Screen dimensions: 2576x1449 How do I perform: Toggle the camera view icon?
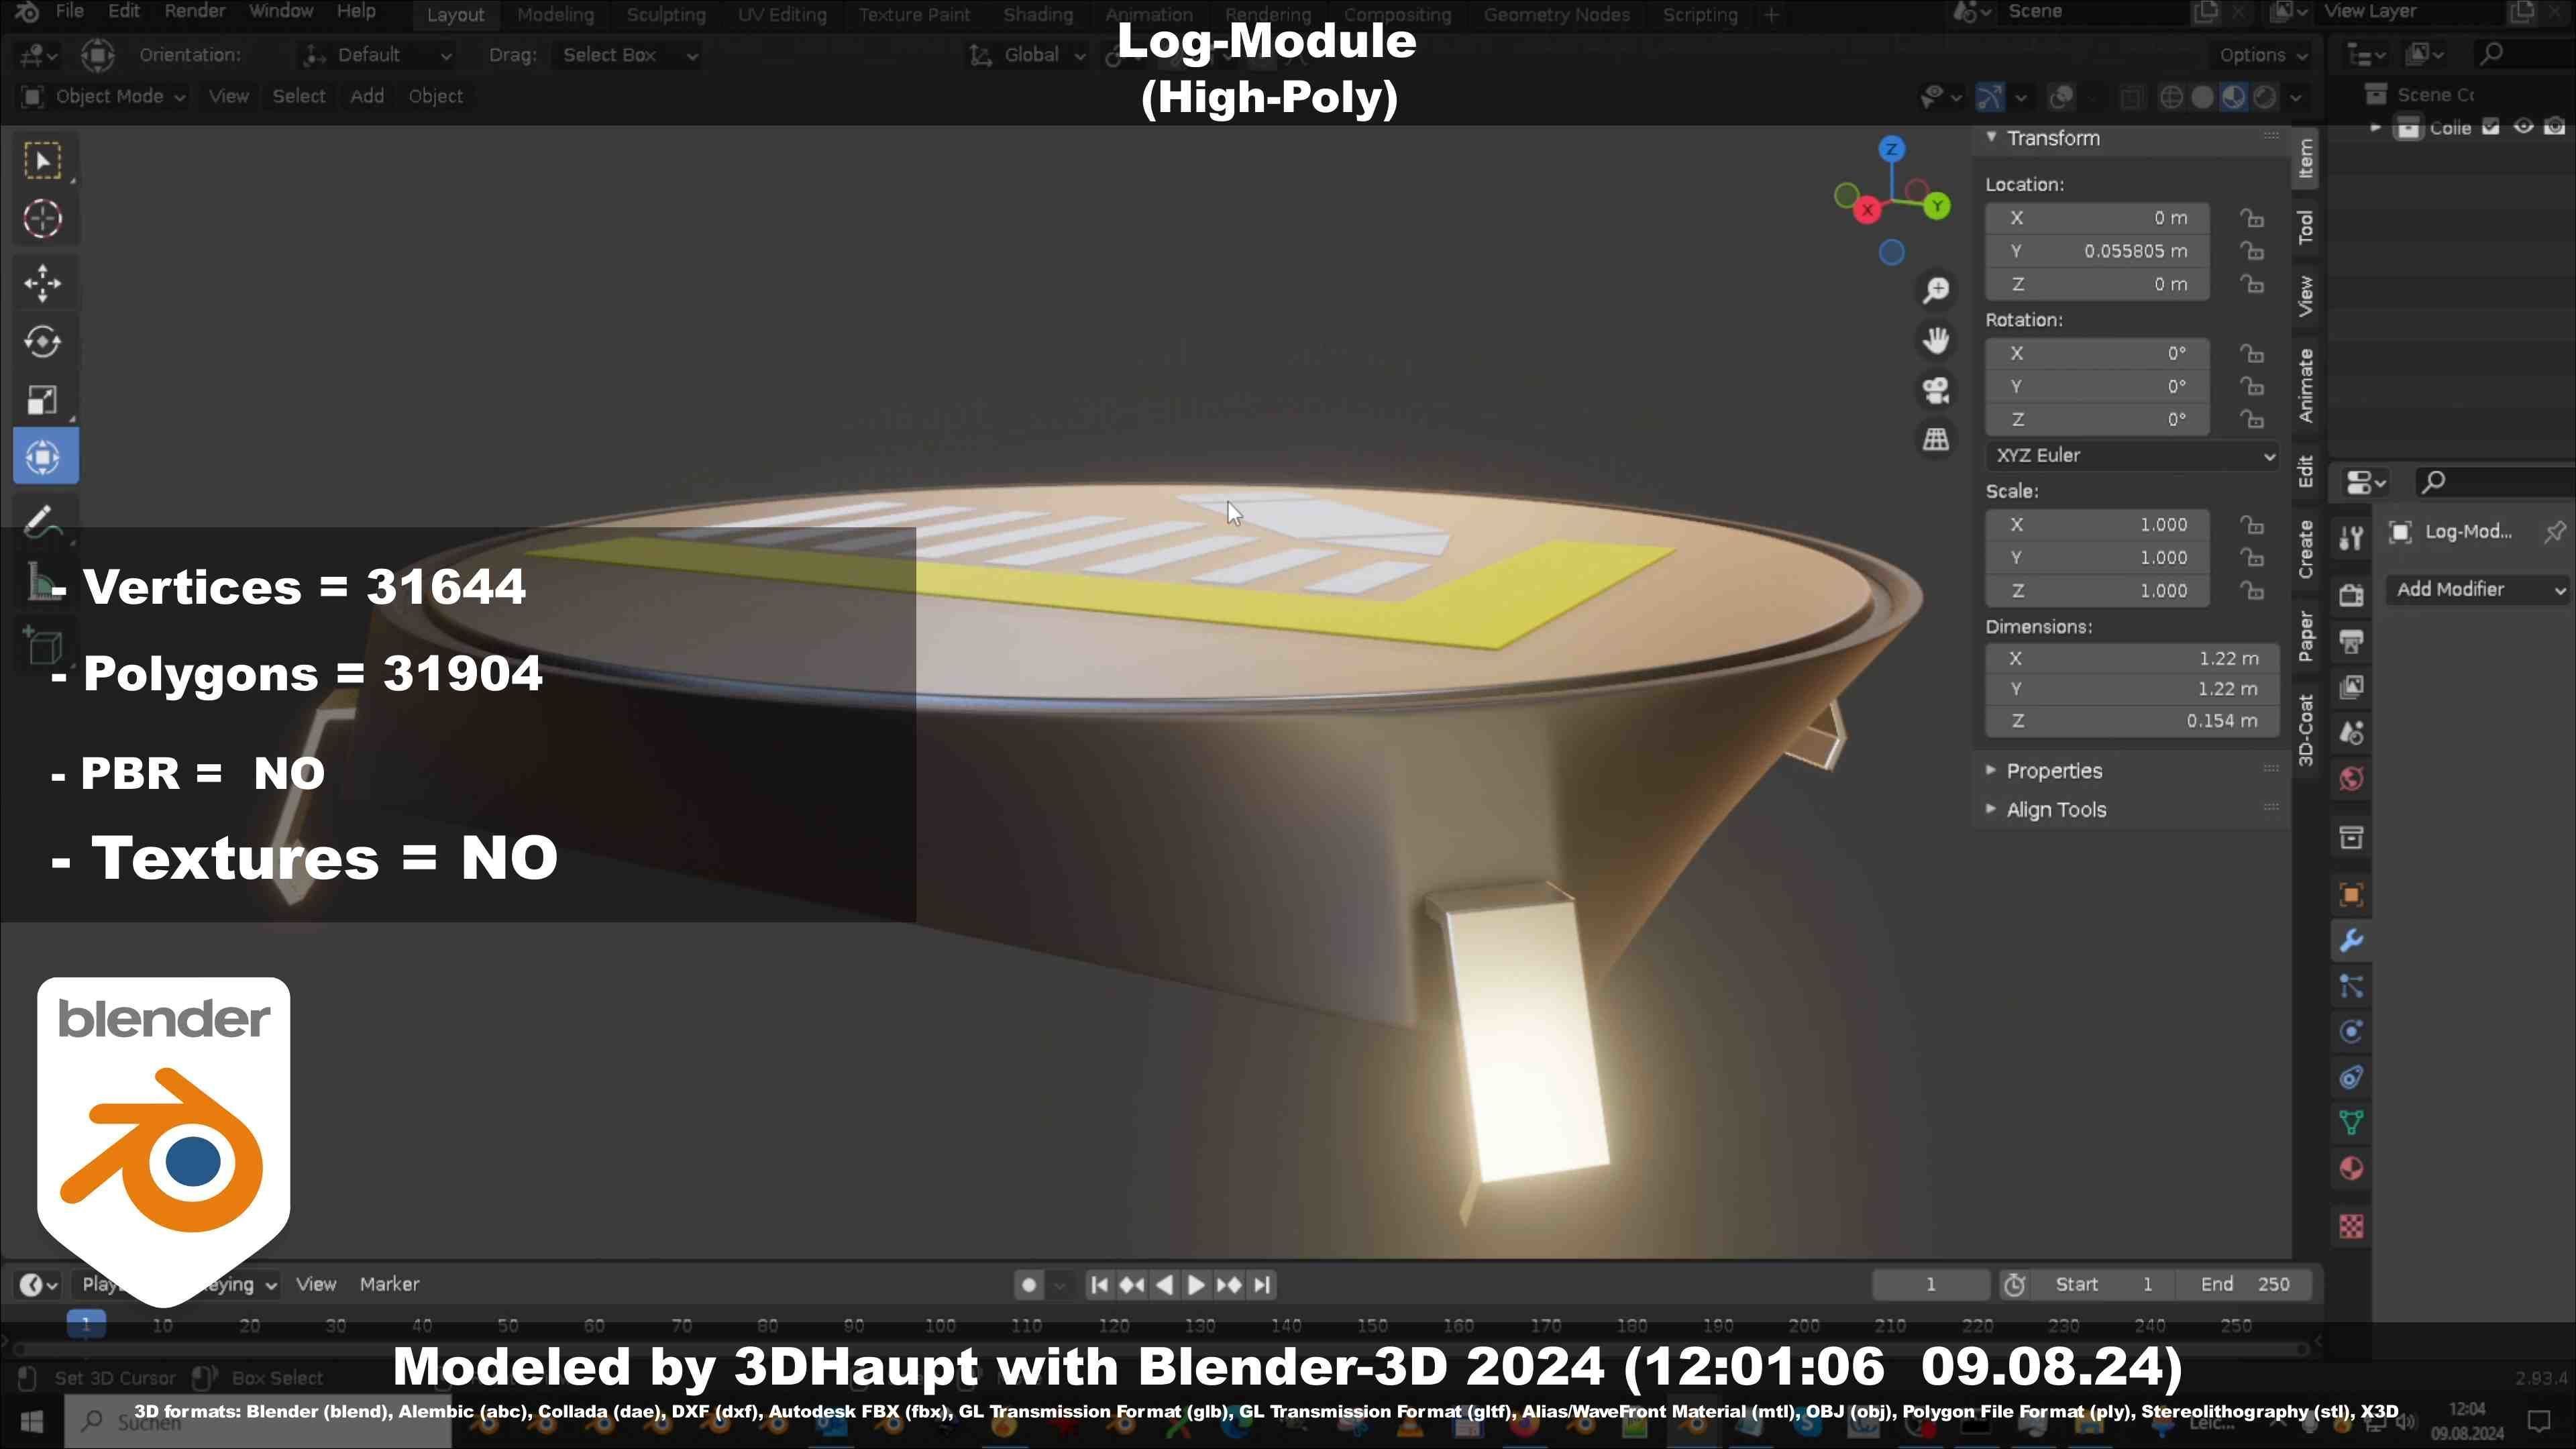1936,390
